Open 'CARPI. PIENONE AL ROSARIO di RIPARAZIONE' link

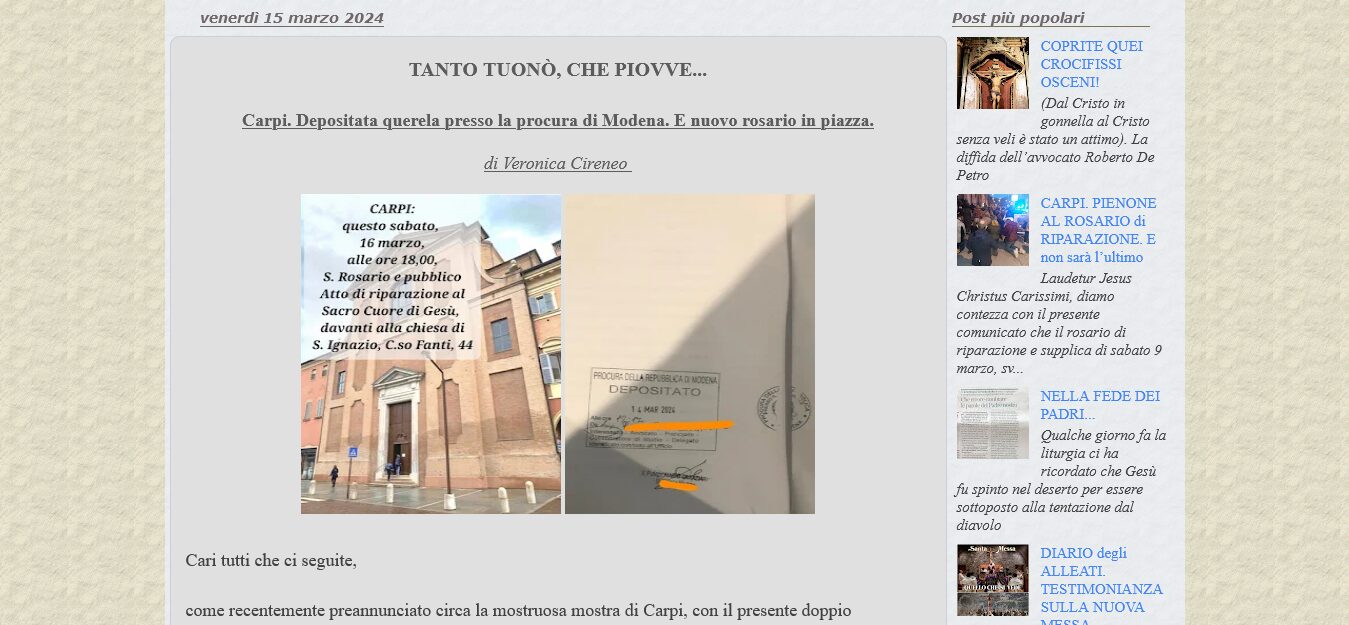click(1097, 230)
